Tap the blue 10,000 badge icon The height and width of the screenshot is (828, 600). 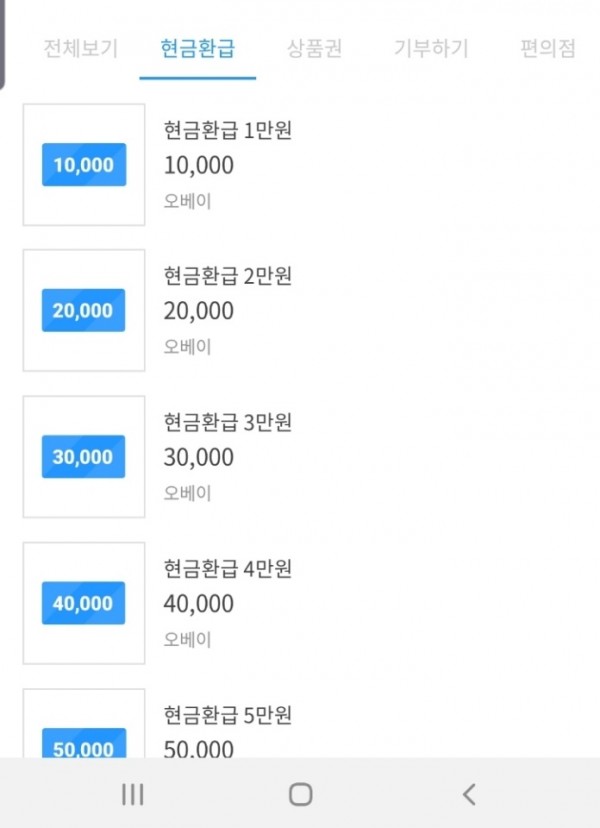coord(84,165)
